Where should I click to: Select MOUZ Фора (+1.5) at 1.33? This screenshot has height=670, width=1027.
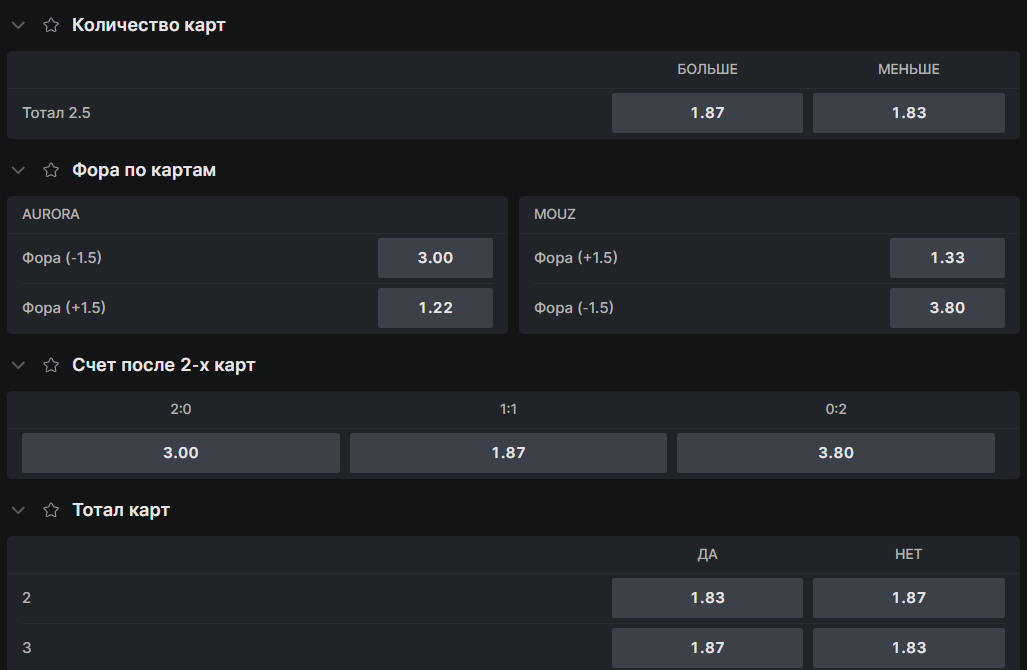point(947,258)
